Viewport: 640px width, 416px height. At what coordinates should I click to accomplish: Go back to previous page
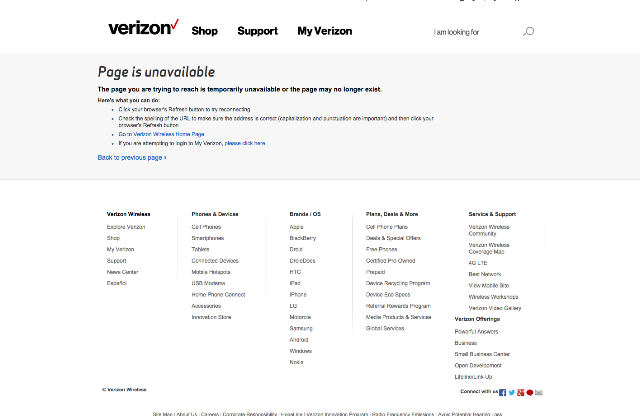132,157
